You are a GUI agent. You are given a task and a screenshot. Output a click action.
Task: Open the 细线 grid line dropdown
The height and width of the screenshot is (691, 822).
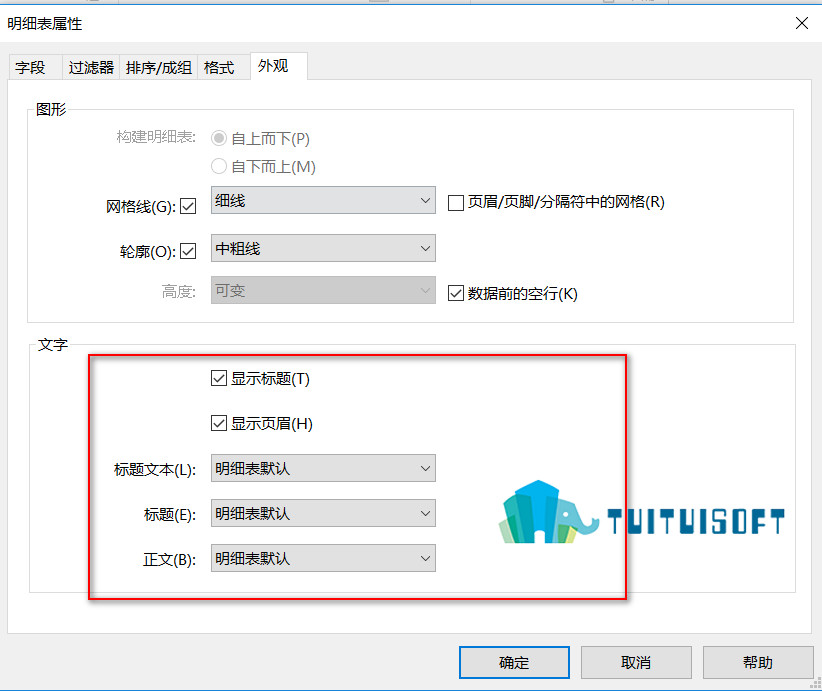323,200
